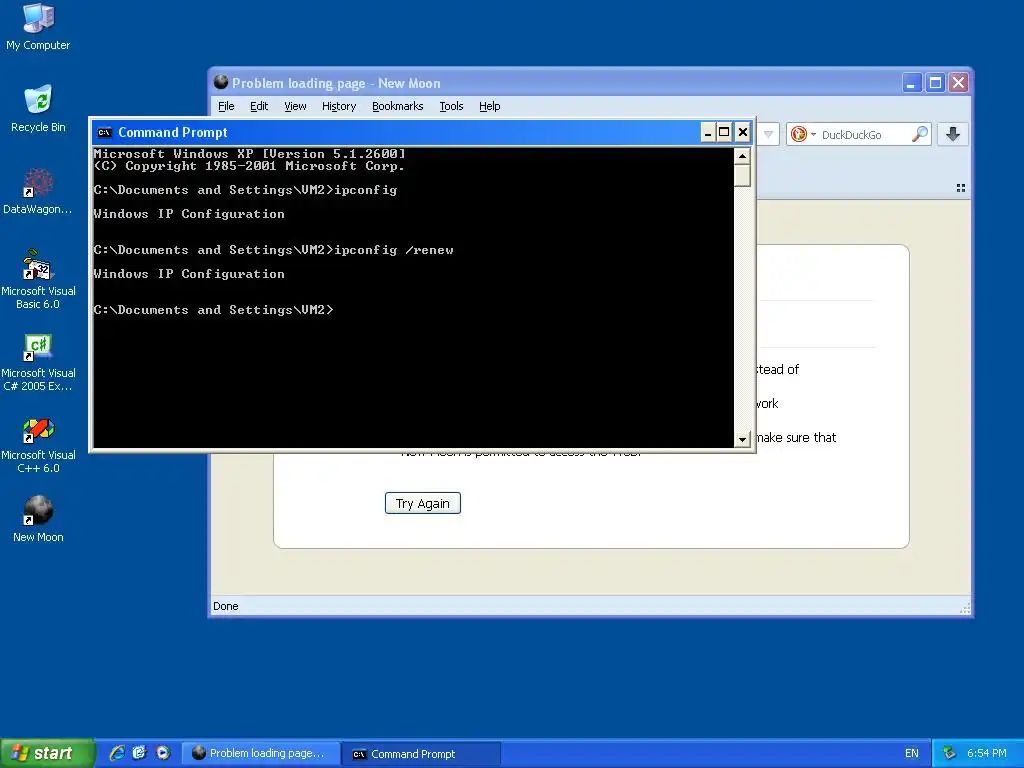This screenshot has height=768, width=1024.
Task: Open the Bookmarks menu in New Moon
Action: [x=398, y=106]
